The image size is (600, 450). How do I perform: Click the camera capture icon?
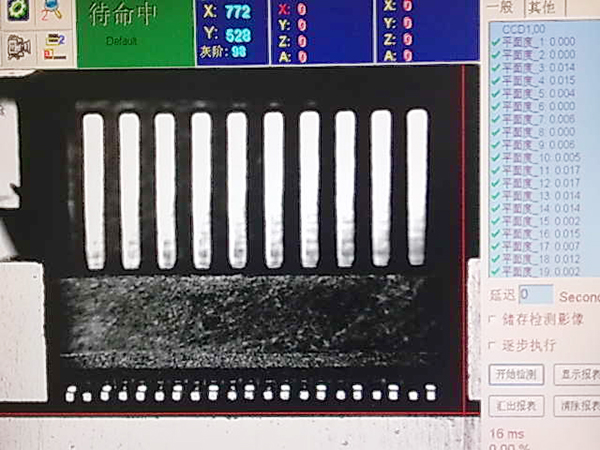click(x=17, y=46)
